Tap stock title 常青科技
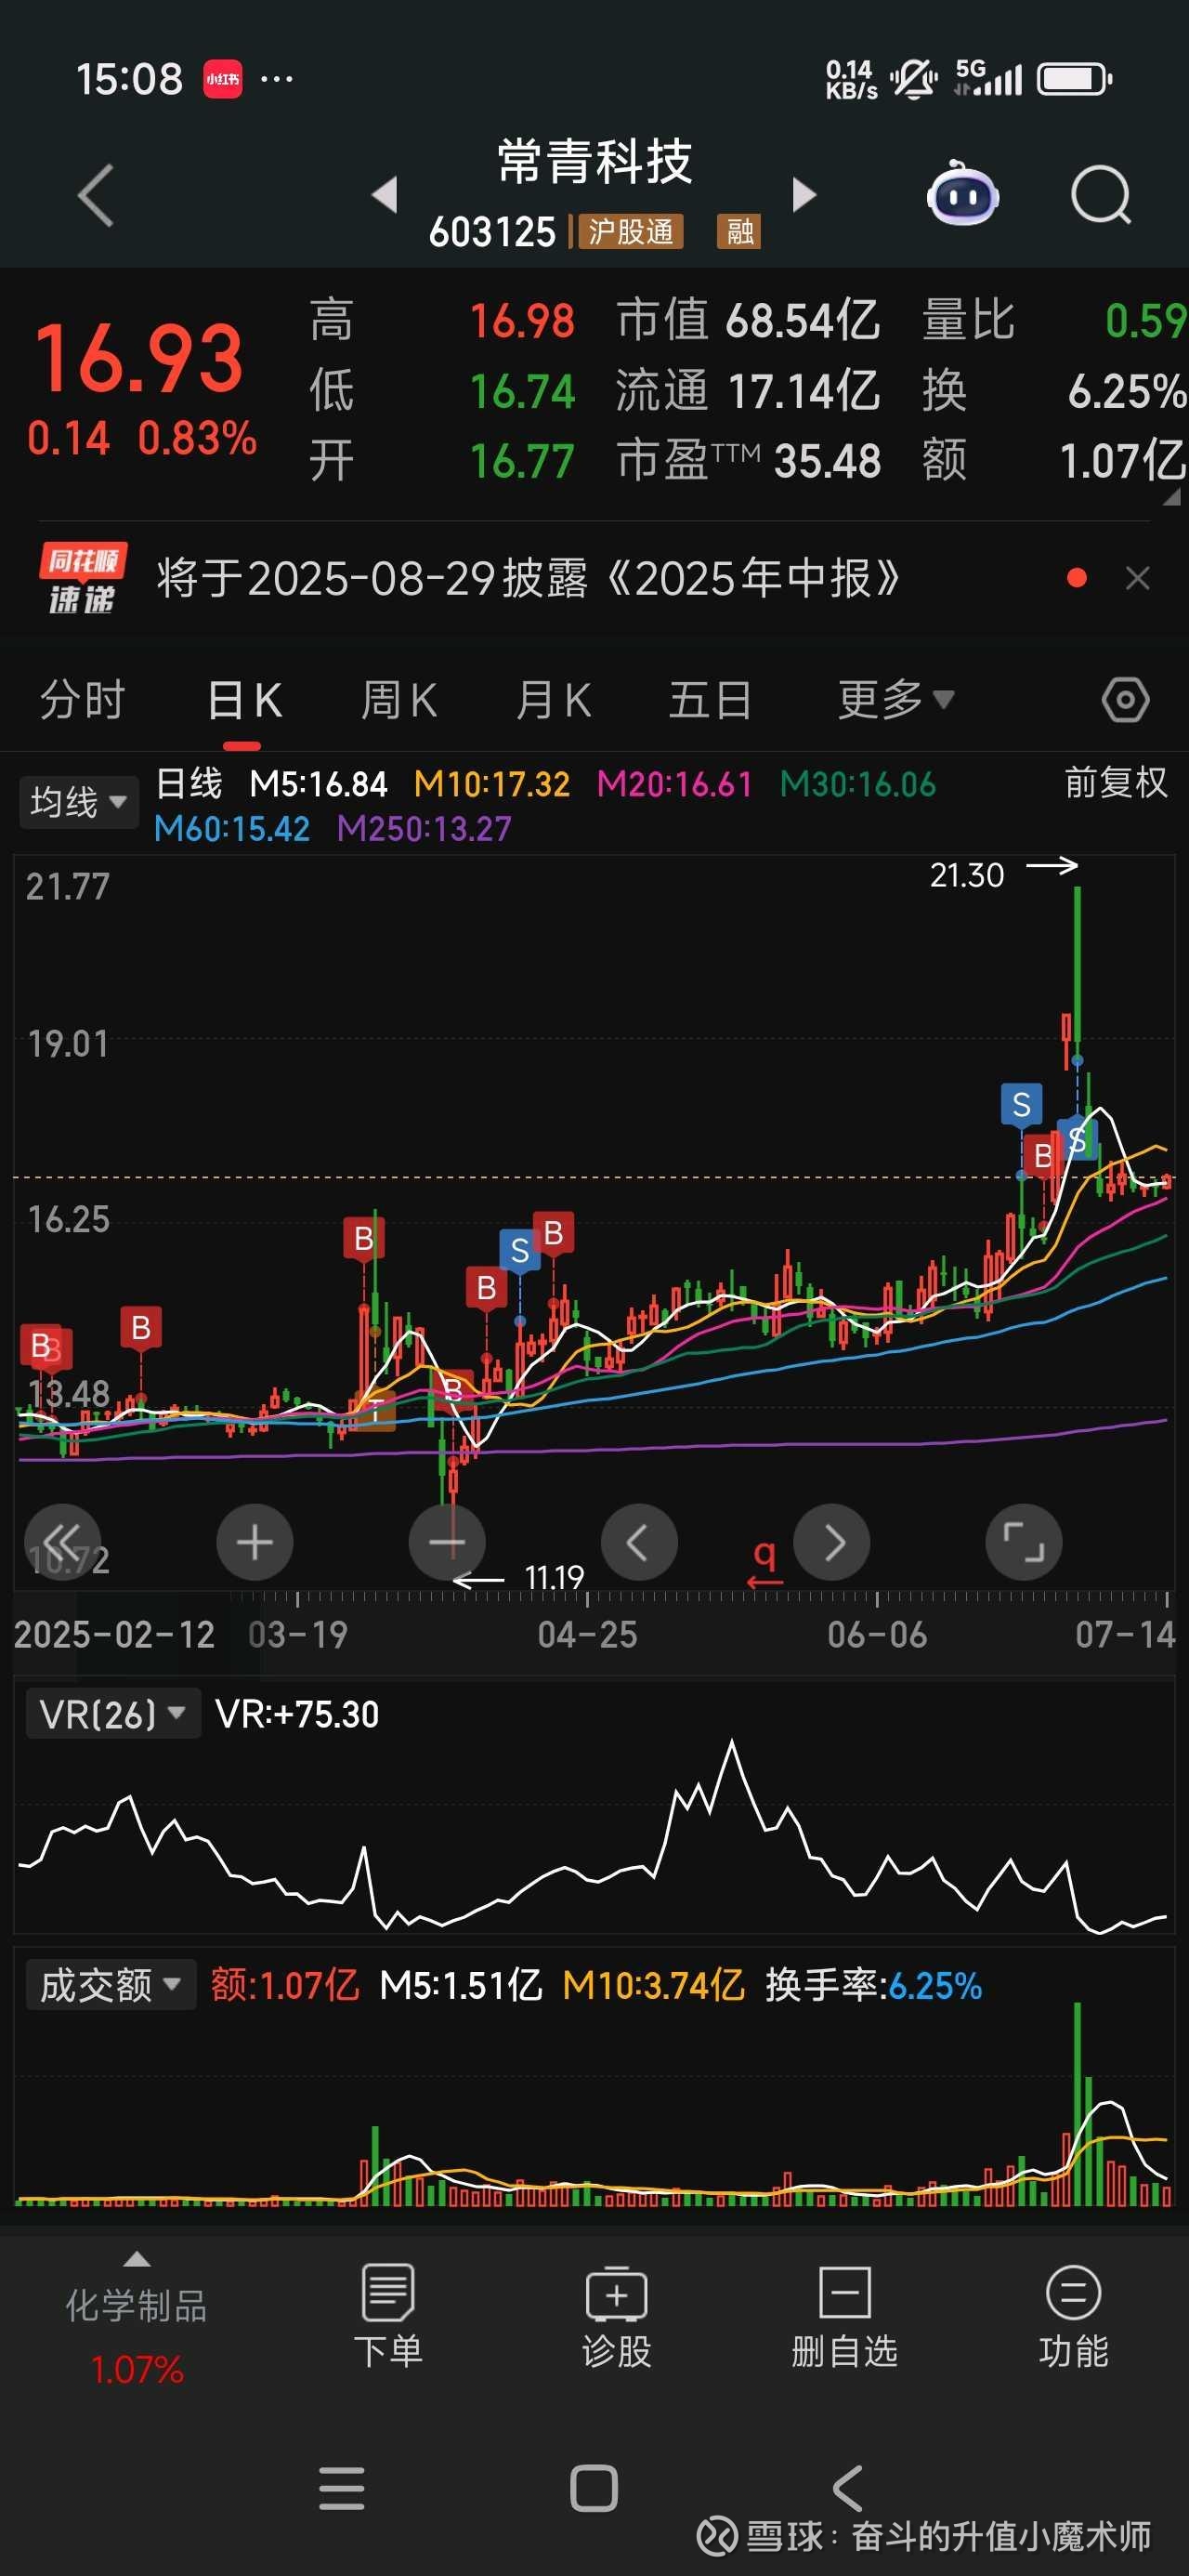 tap(595, 161)
